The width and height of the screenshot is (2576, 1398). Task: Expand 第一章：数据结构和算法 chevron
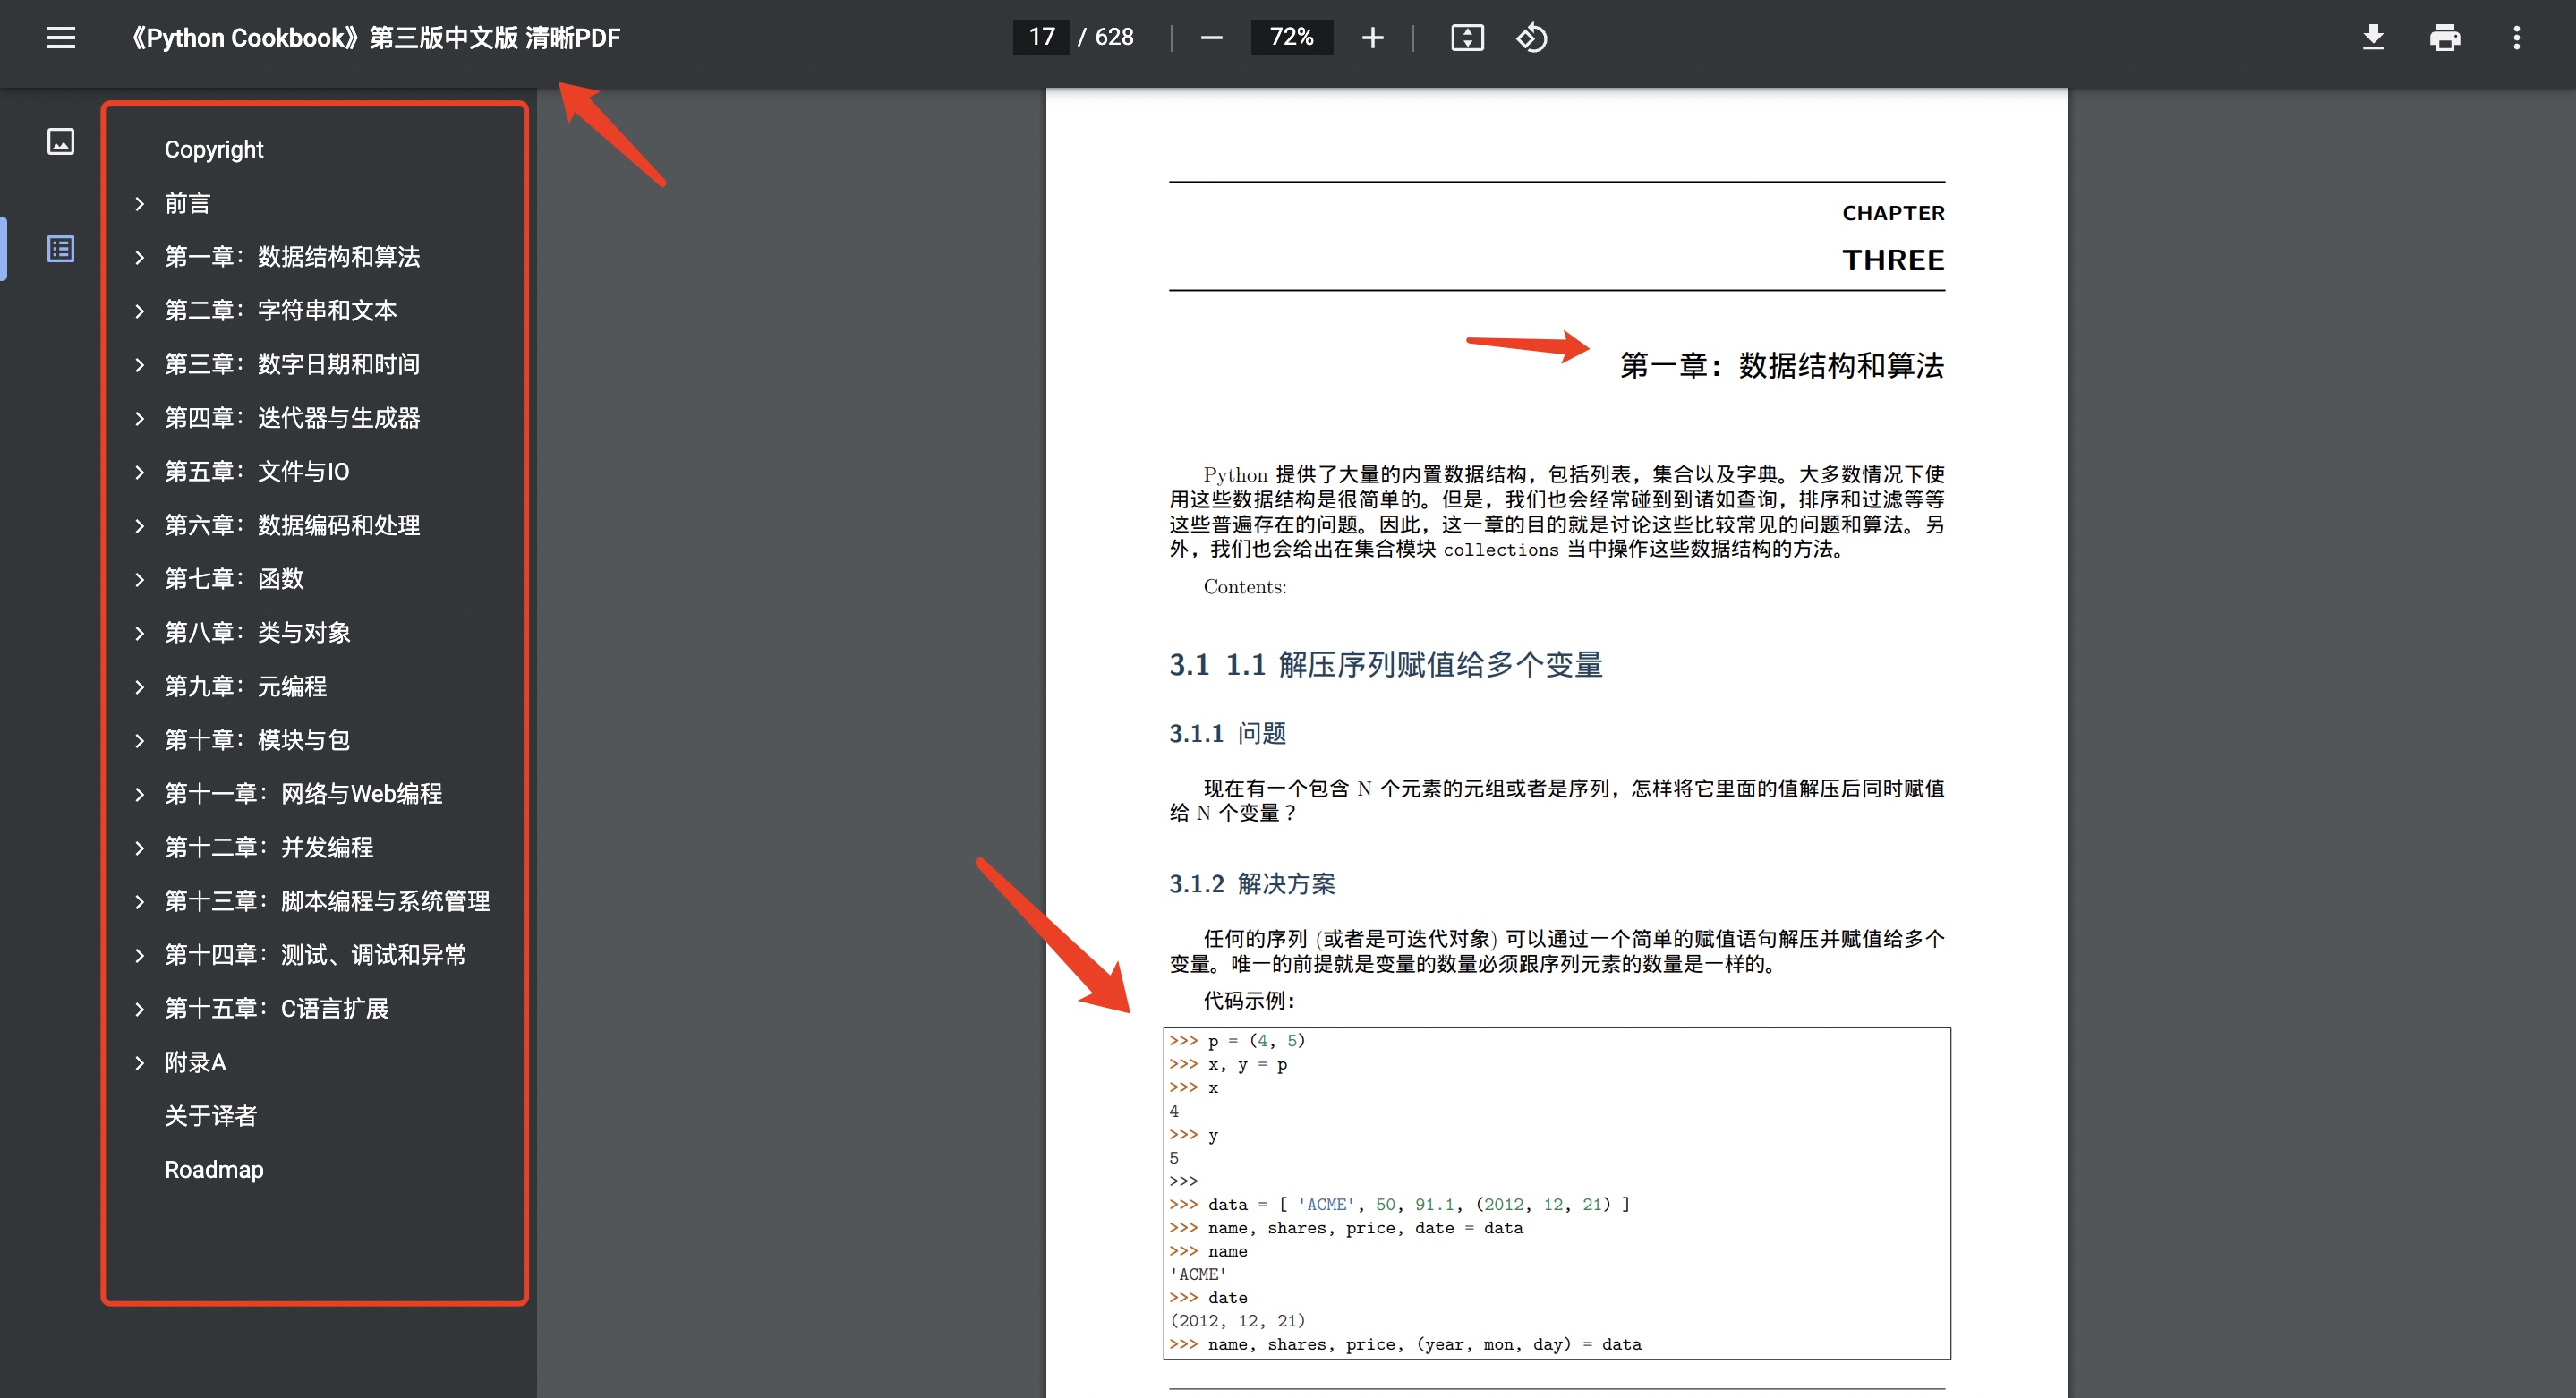point(140,257)
